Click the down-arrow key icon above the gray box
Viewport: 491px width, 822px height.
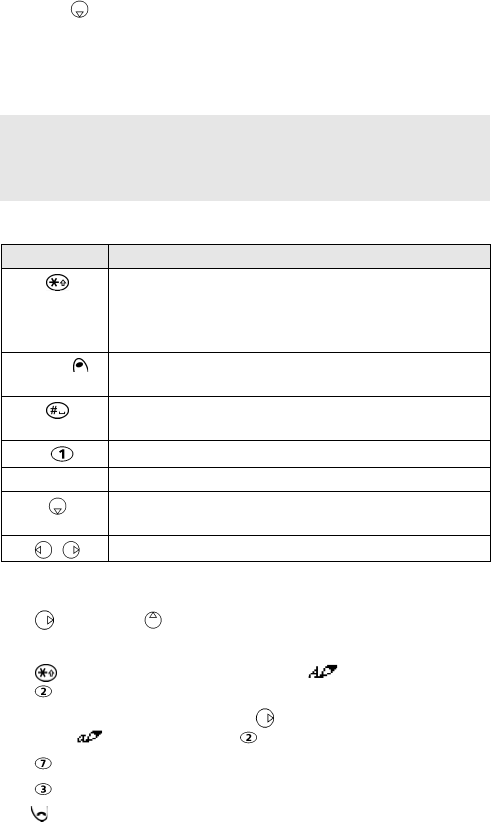click(80, 10)
